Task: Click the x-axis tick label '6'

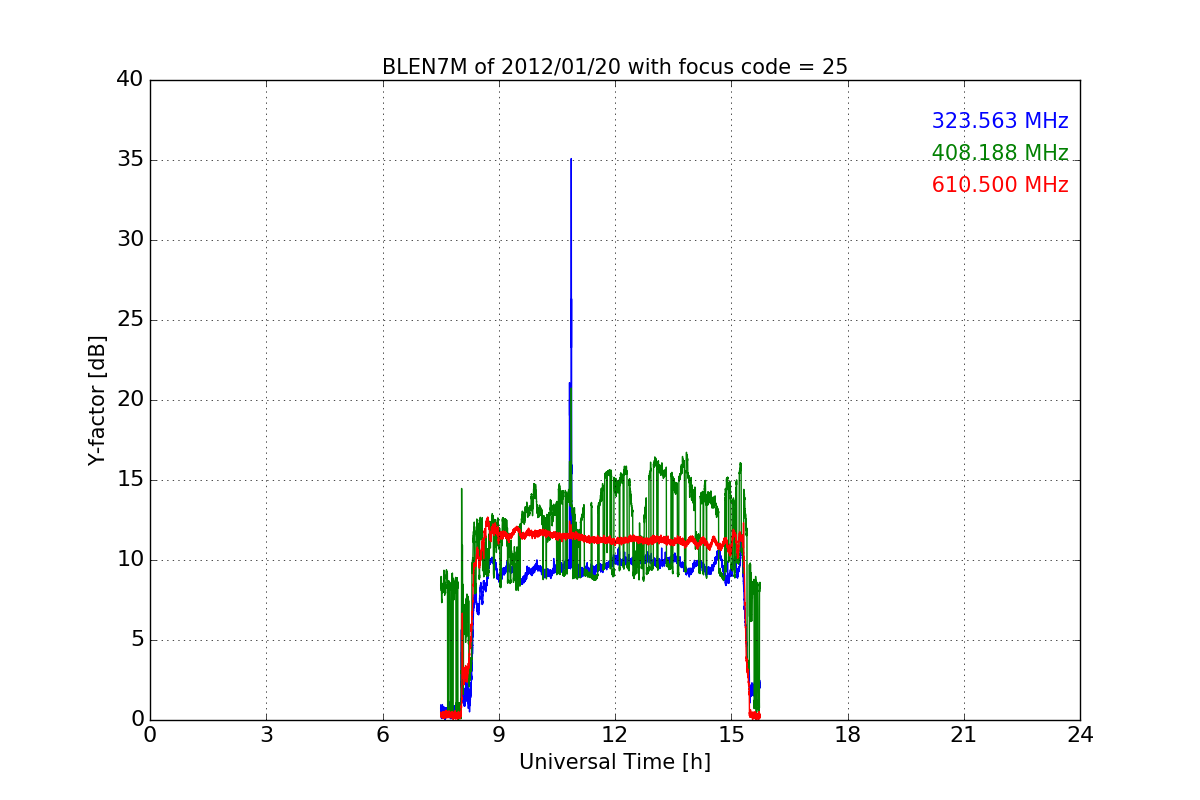Action: pyautogui.click(x=382, y=735)
